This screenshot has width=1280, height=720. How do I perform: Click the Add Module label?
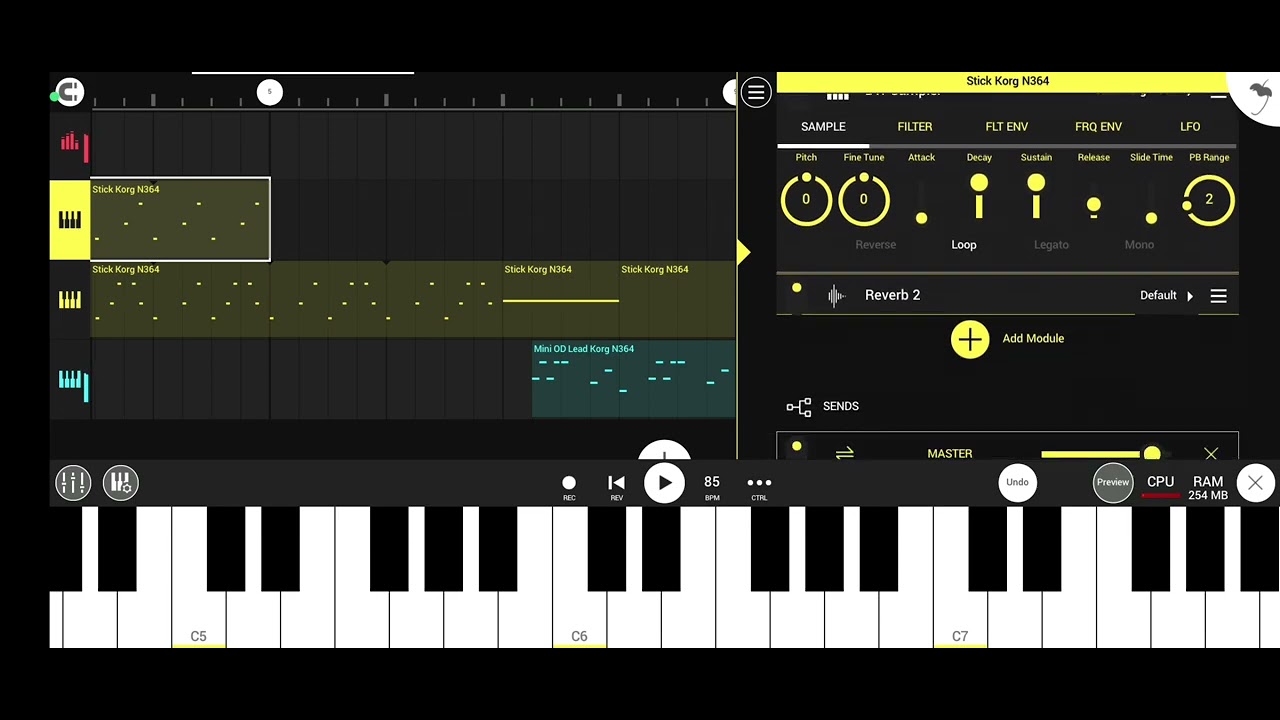(1033, 339)
